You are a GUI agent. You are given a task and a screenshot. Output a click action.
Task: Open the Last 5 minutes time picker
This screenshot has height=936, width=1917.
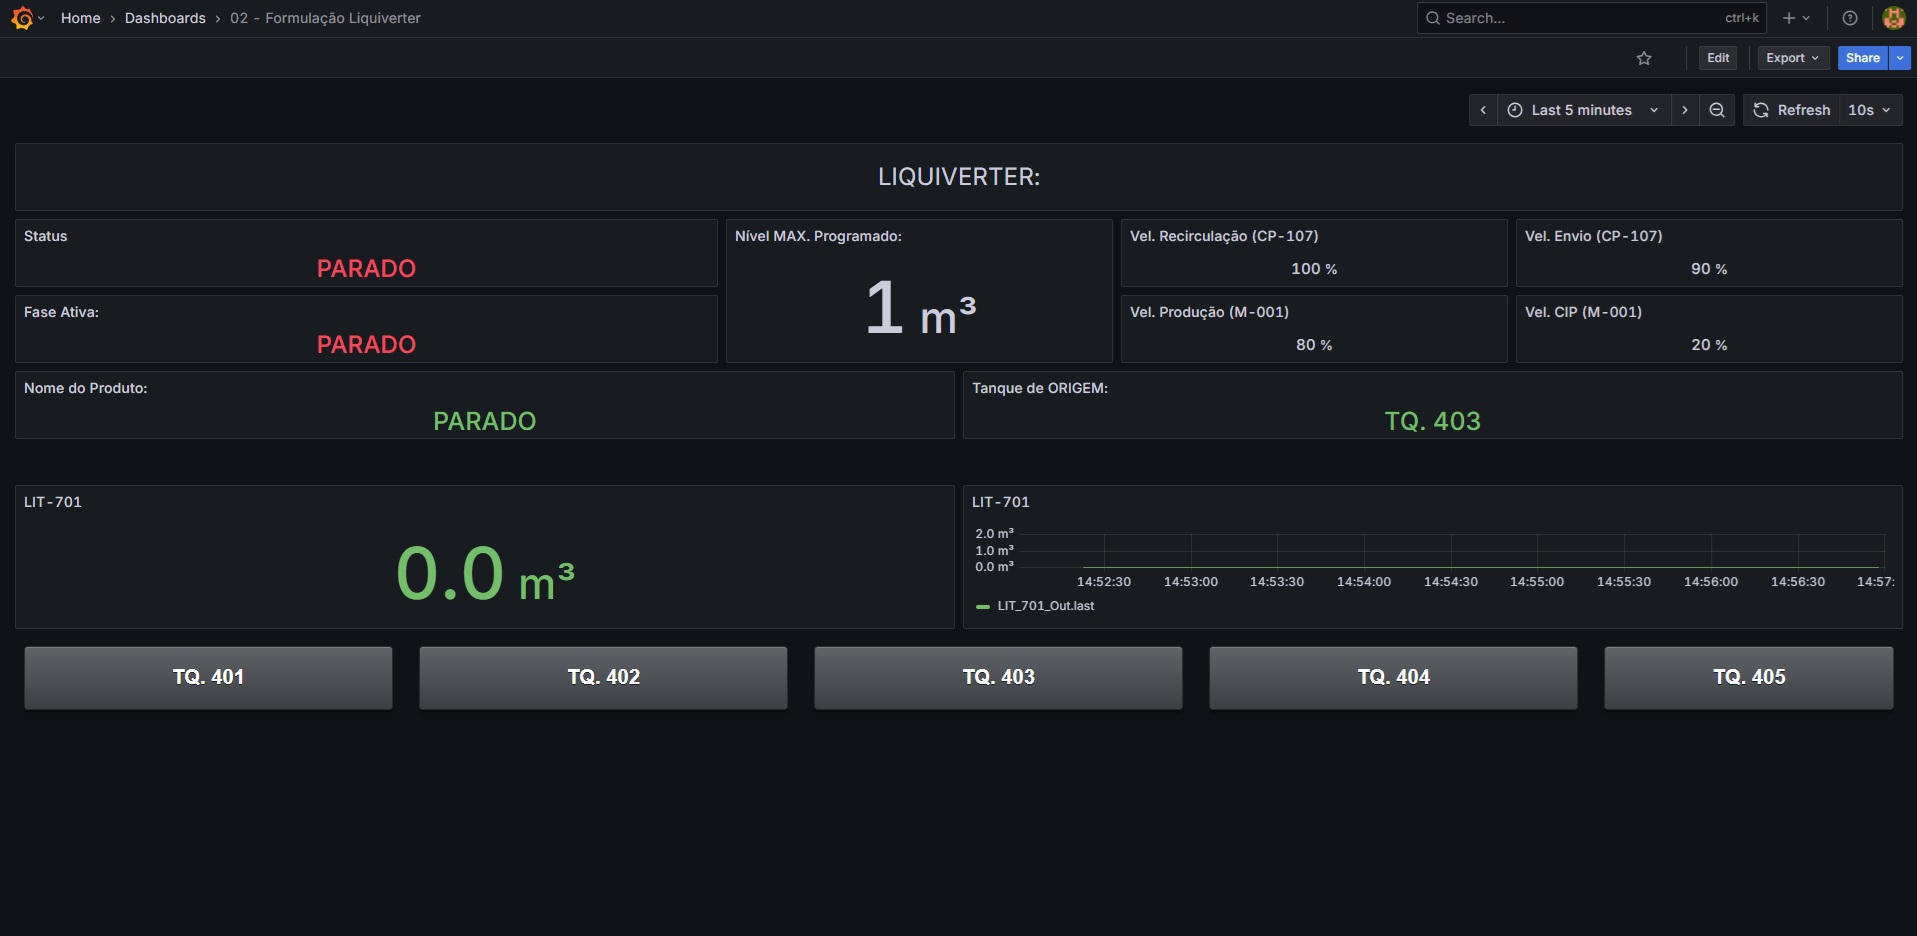tap(1583, 110)
